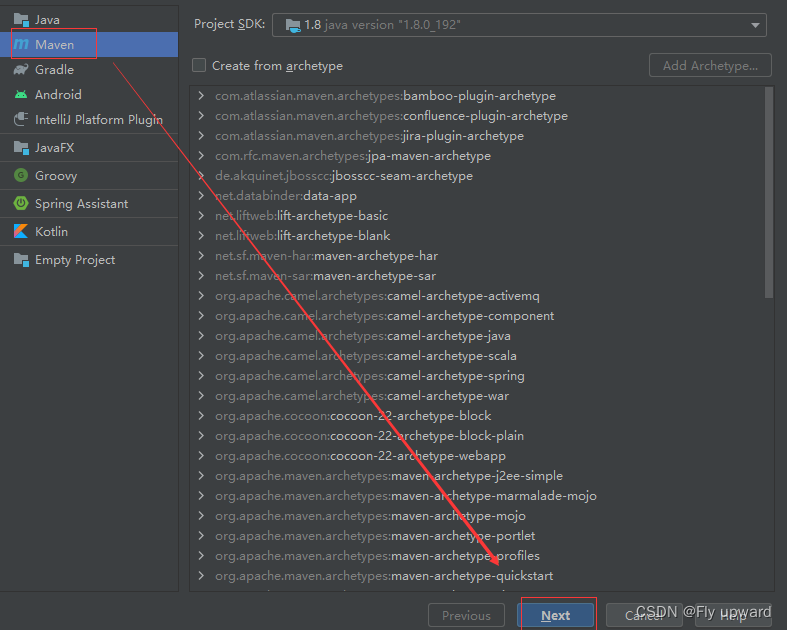Viewport: 787px width, 630px height.
Task: Click the Previous button
Action: [x=466, y=615]
